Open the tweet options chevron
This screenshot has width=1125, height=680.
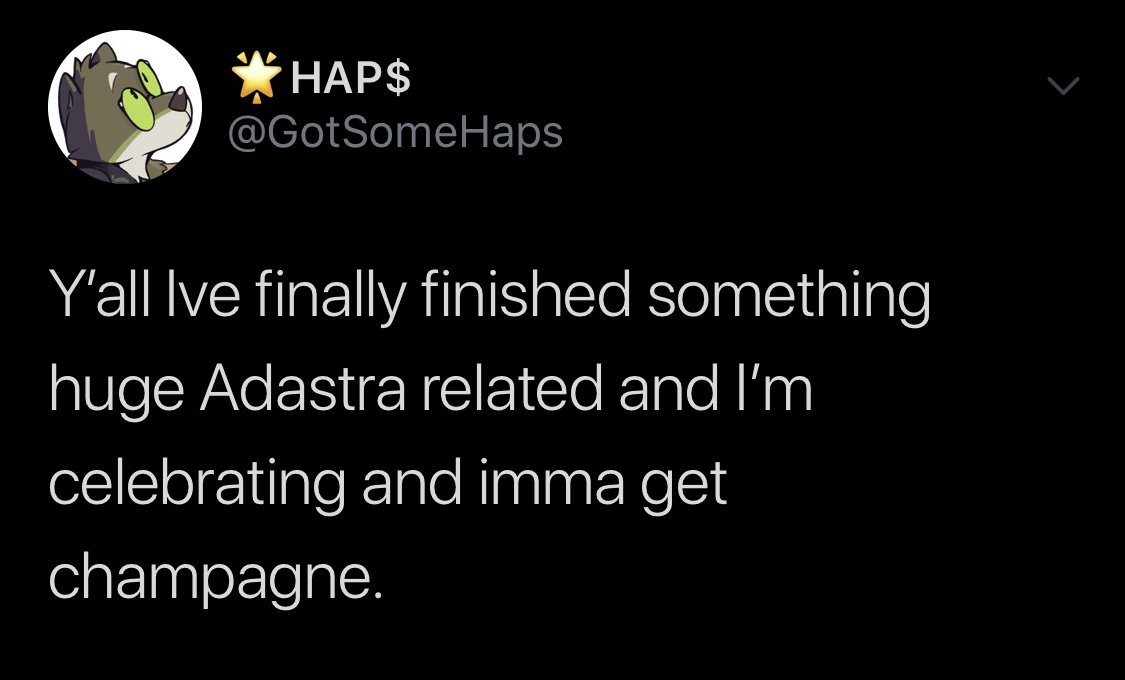pyautogui.click(x=1063, y=88)
